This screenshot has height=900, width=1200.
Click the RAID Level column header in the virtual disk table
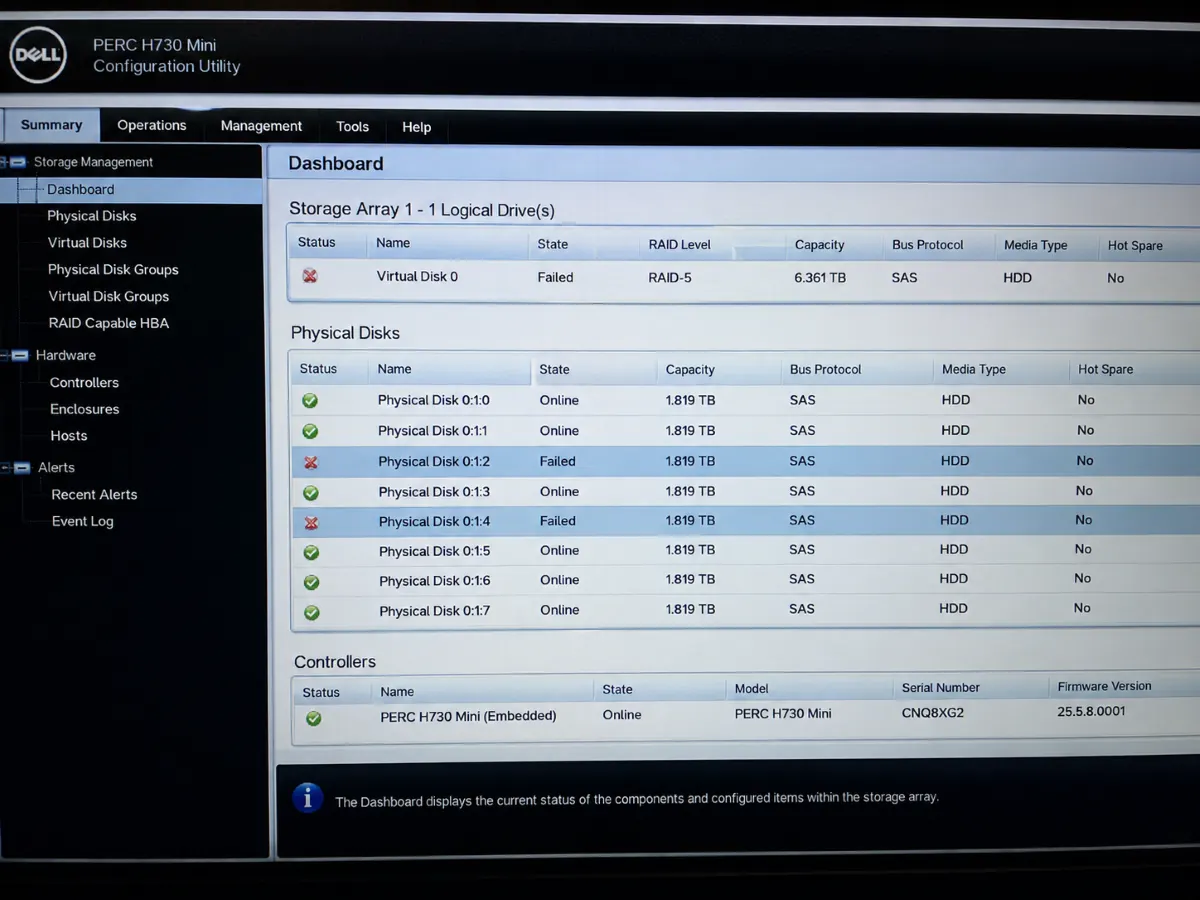click(x=679, y=244)
